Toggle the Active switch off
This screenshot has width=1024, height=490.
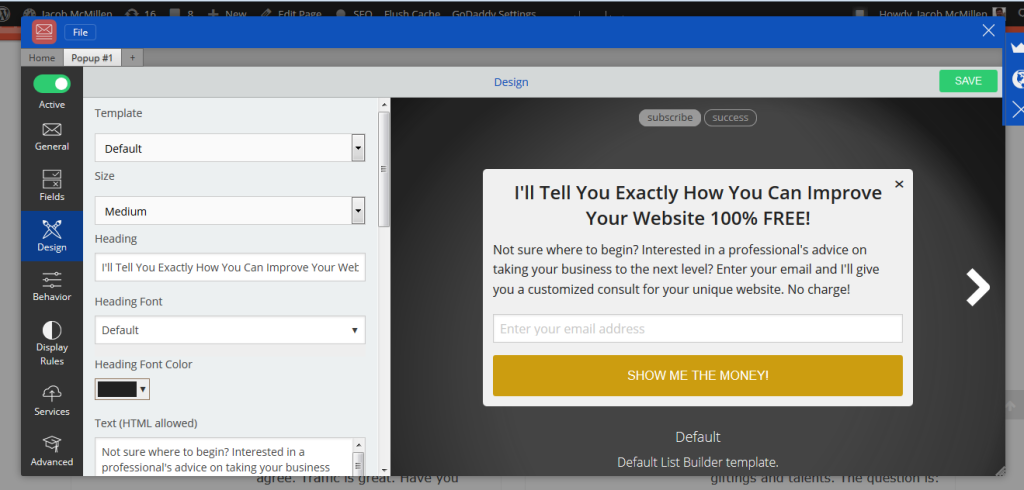[x=52, y=84]
